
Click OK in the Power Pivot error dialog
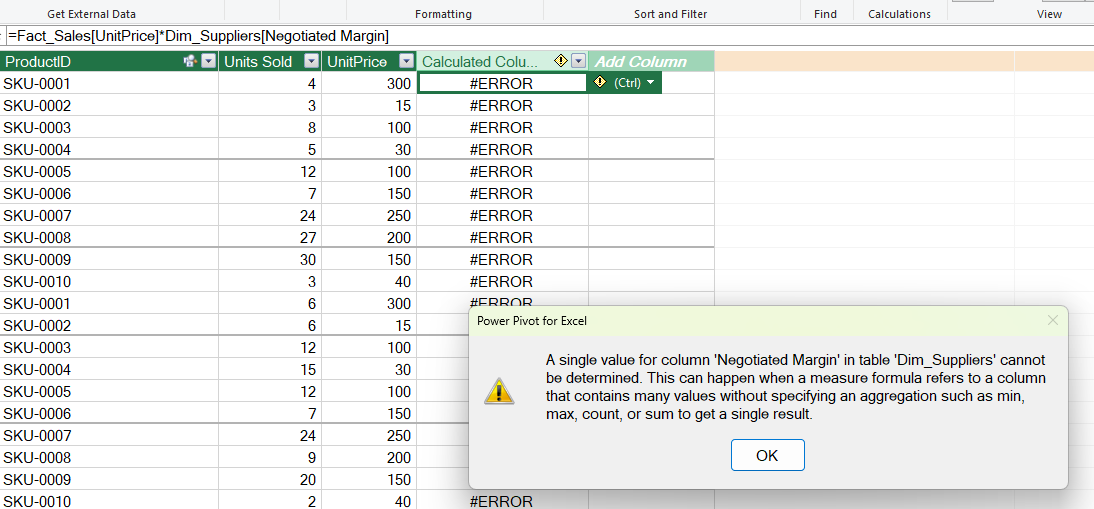pos(767,455)
